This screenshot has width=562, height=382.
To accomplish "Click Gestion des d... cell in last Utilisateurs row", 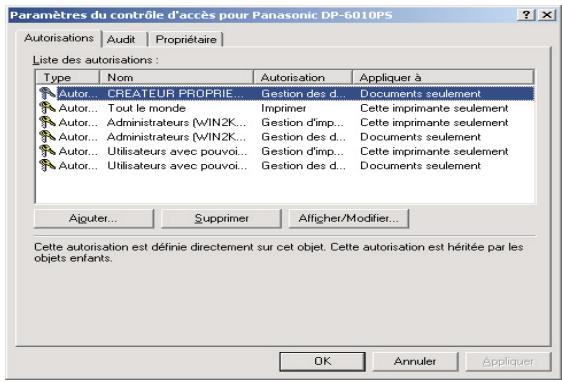I will click(303, 165).
